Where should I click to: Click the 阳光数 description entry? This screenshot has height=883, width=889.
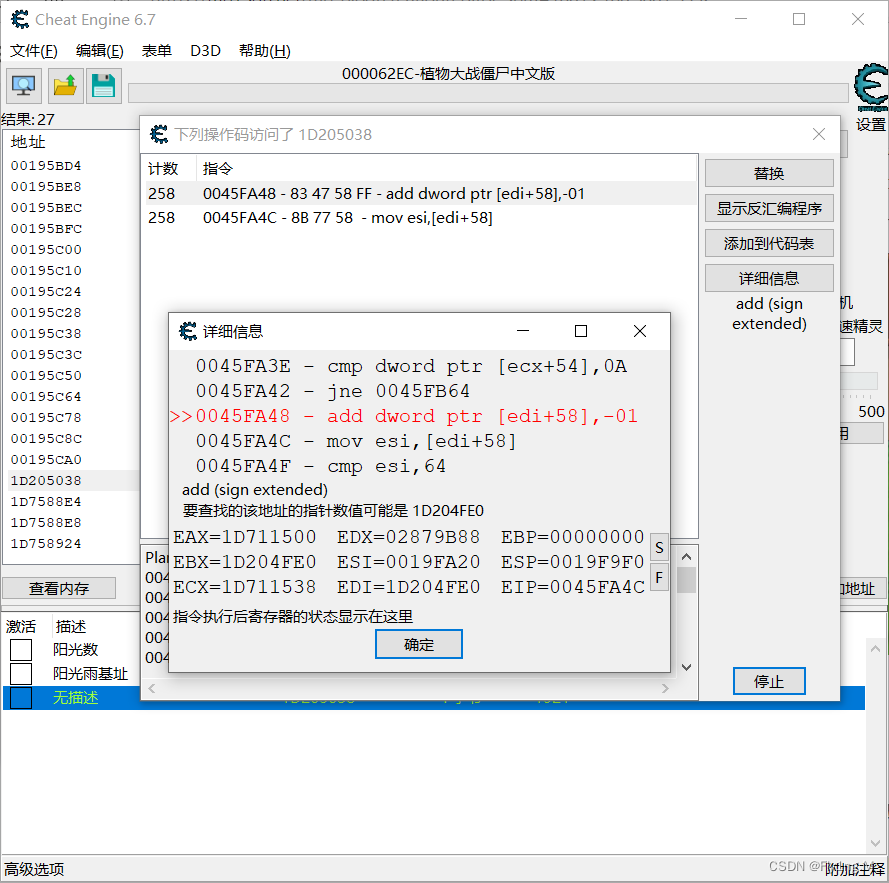75,650
